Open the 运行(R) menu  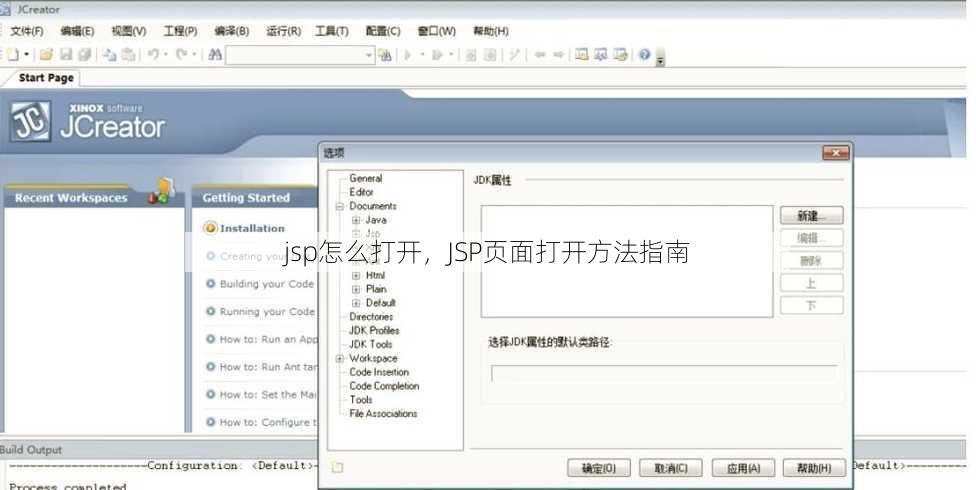(x=284, y=31)
